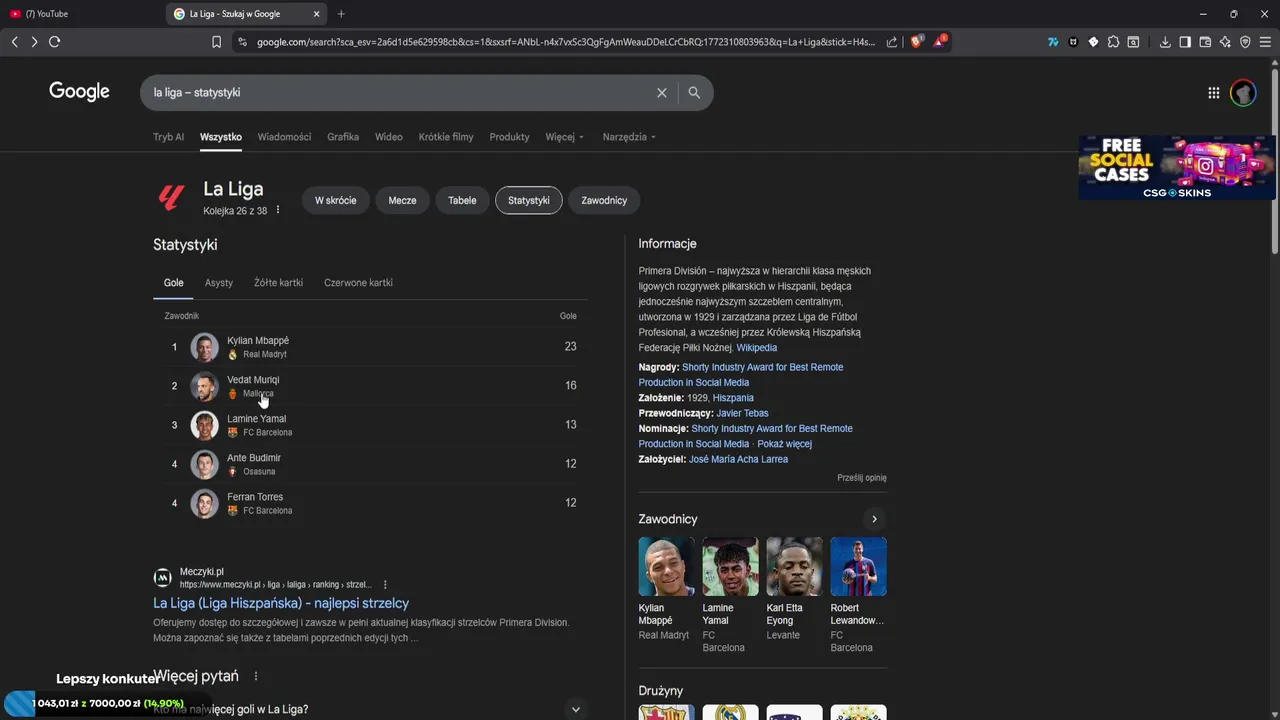
Task: Click the CSGO Skins free cases banner
Action: (1176, 167)
